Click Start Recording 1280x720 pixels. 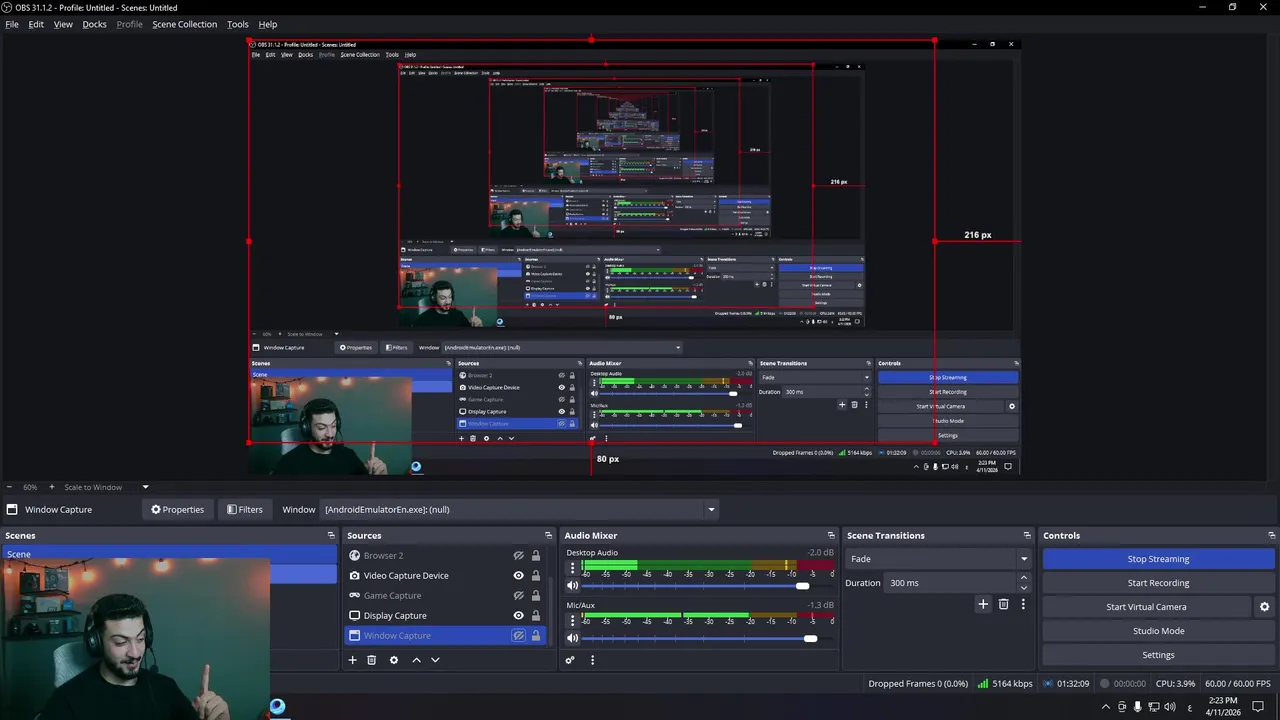coord(1158,583)
